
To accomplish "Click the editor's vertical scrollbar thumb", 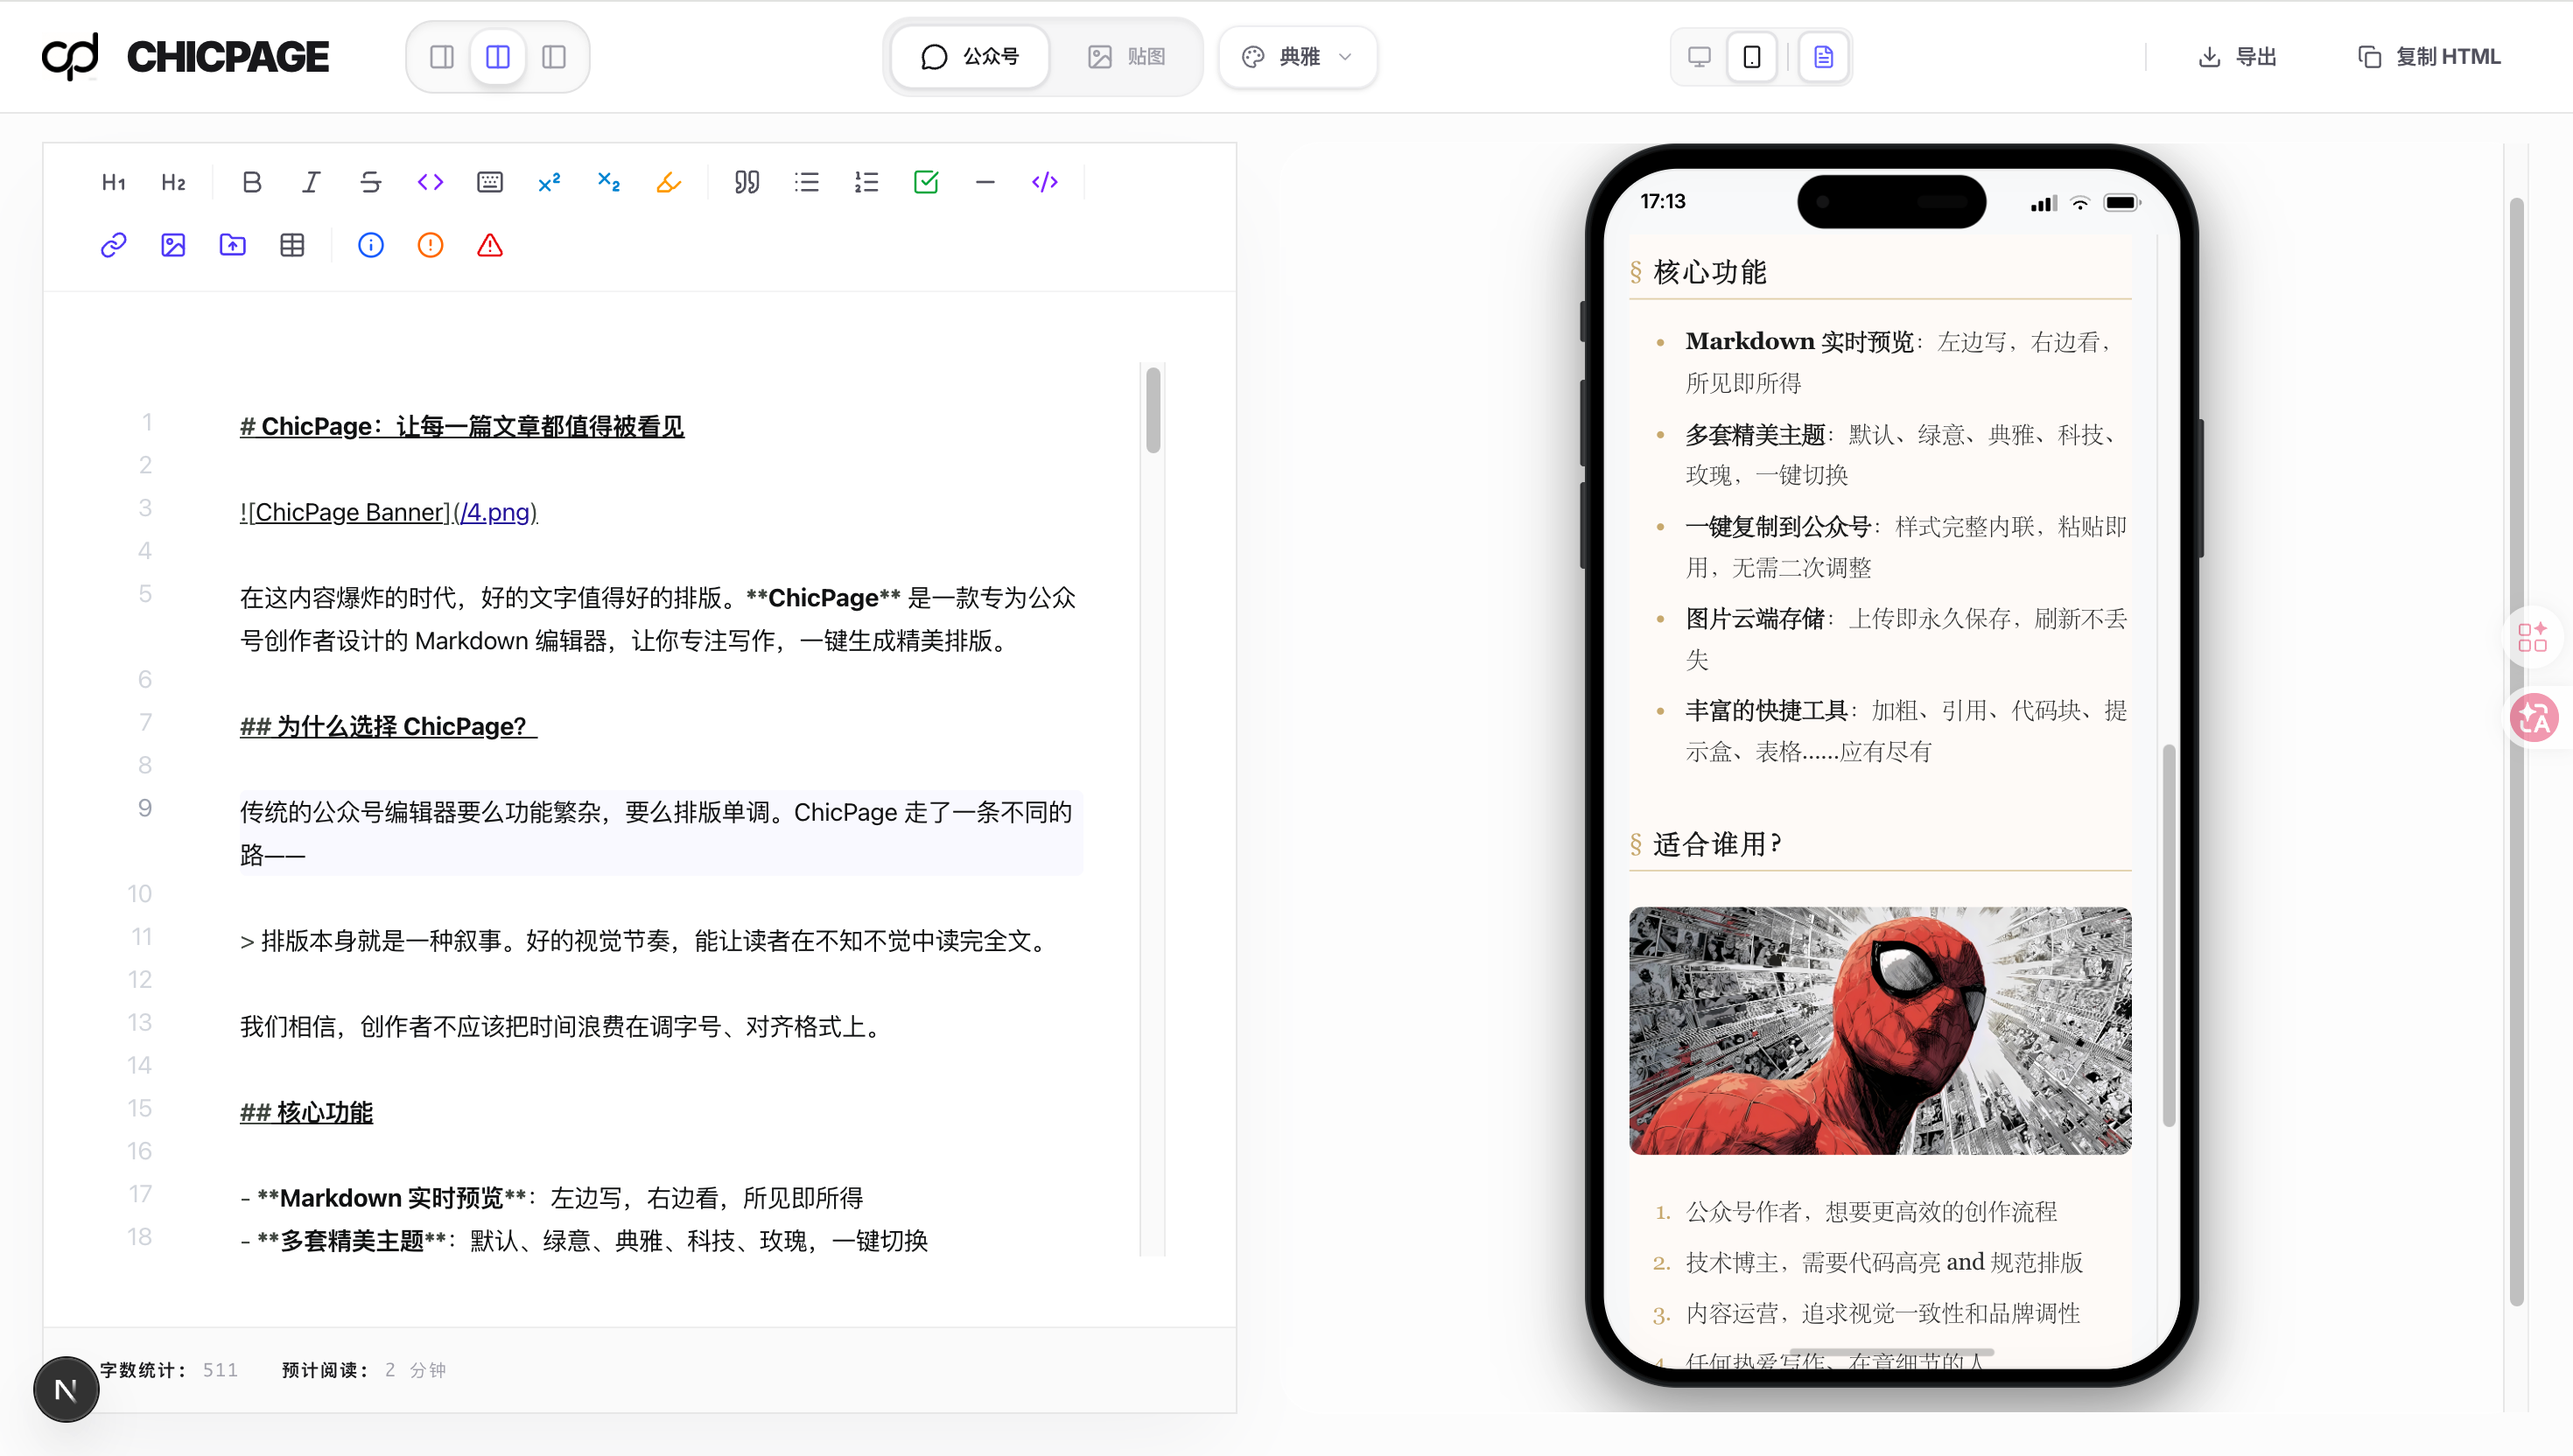I will (1153, 410).
